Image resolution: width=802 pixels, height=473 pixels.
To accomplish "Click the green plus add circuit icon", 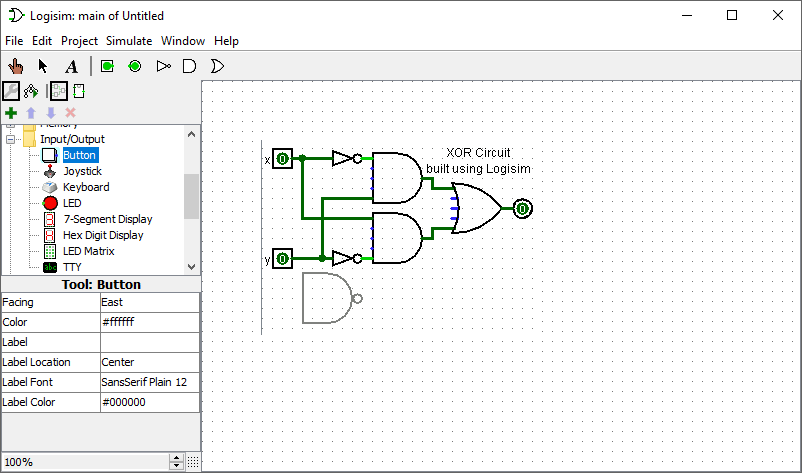I will pos(11,113).
